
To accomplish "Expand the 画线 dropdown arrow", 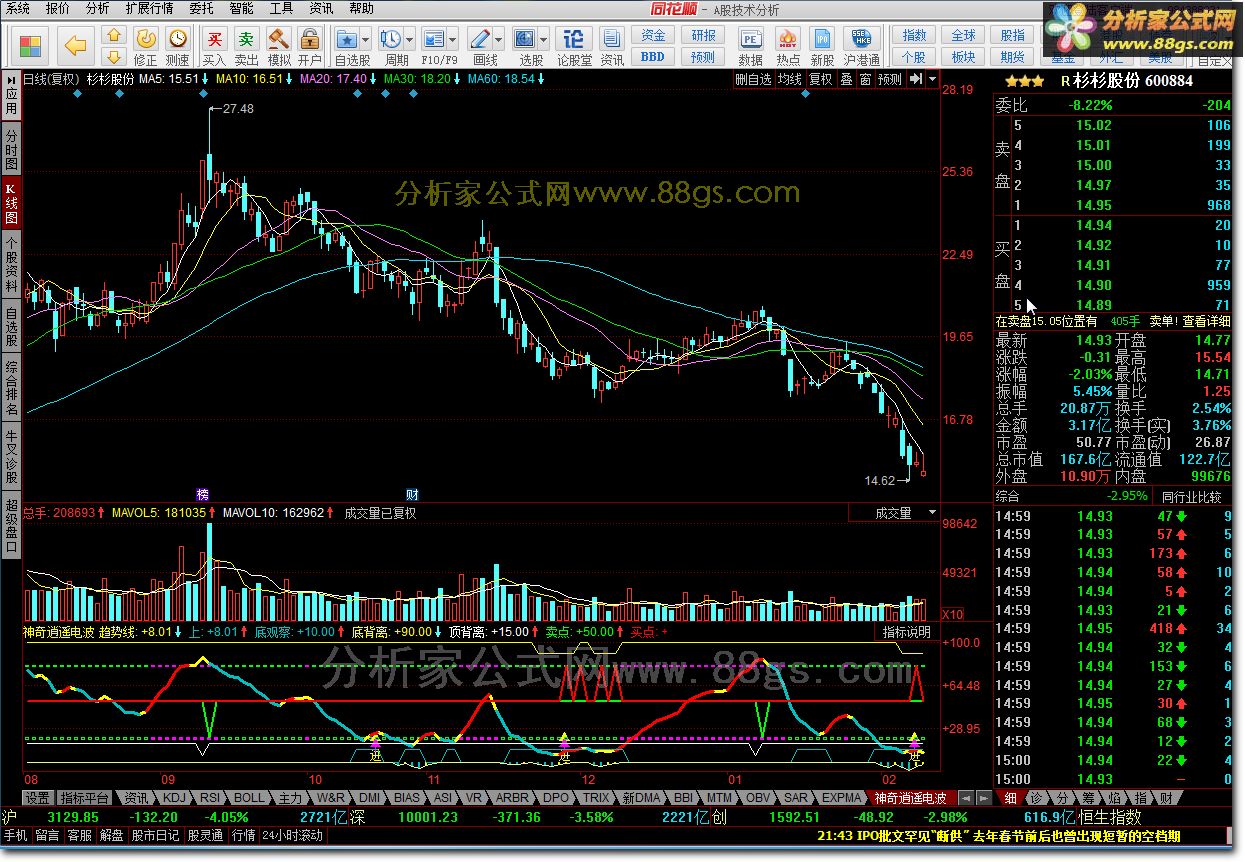I will point(501,40).
